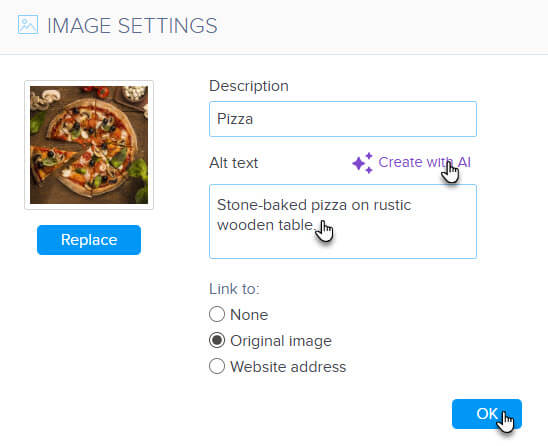Click inside the Alt text box

pyautogui.click(x=343, y=222)
